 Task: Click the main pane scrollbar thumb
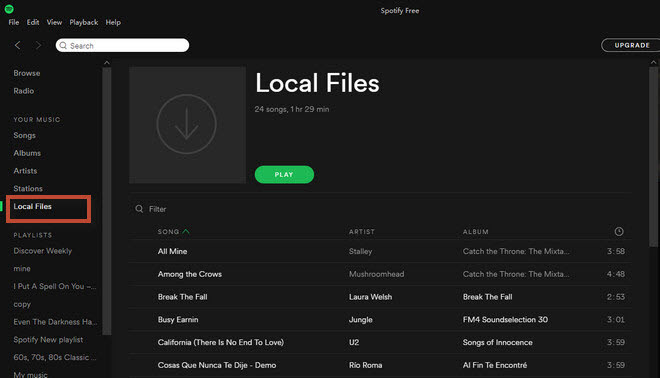point(653,157)
